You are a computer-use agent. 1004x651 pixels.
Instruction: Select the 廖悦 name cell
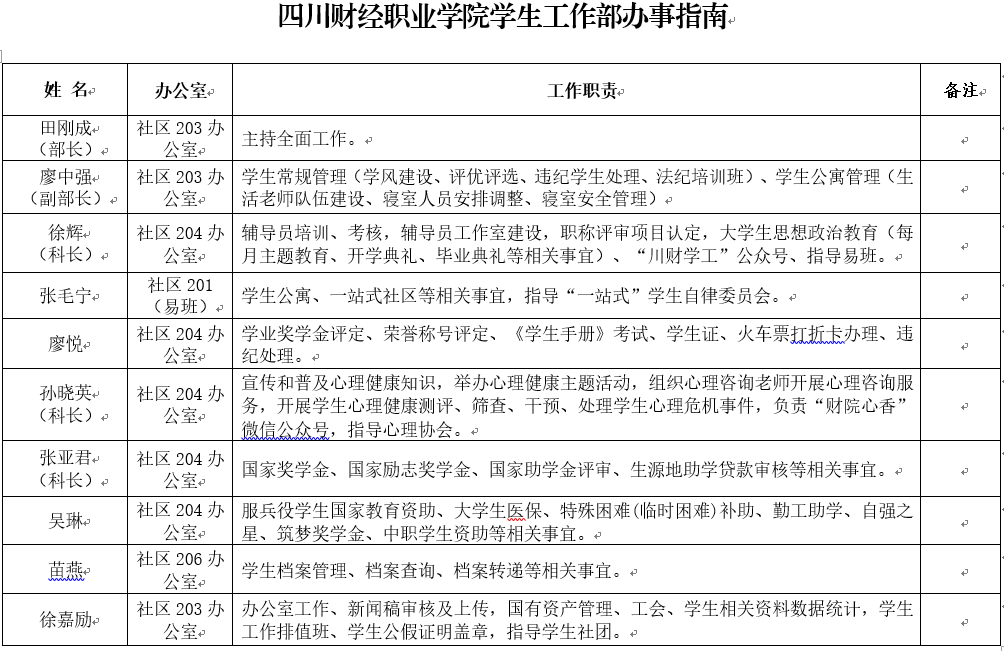pos(66,344)
